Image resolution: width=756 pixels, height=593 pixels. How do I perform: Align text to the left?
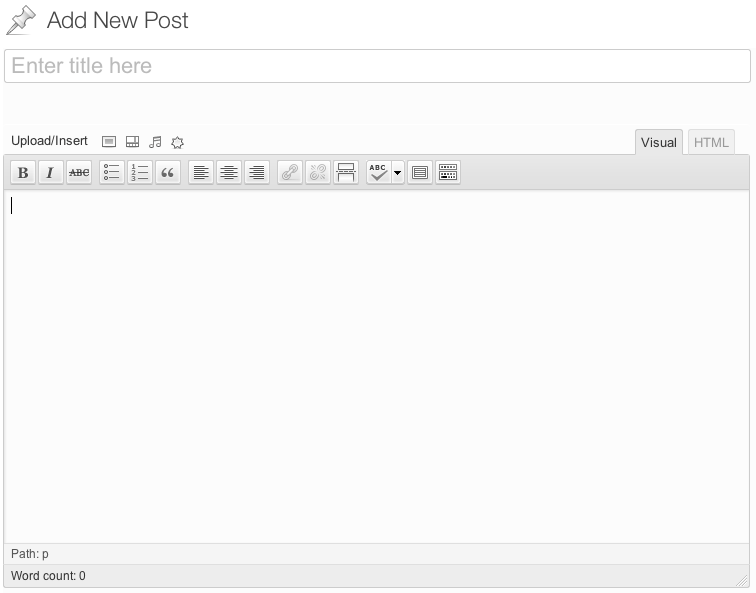[x=201, y=173]
